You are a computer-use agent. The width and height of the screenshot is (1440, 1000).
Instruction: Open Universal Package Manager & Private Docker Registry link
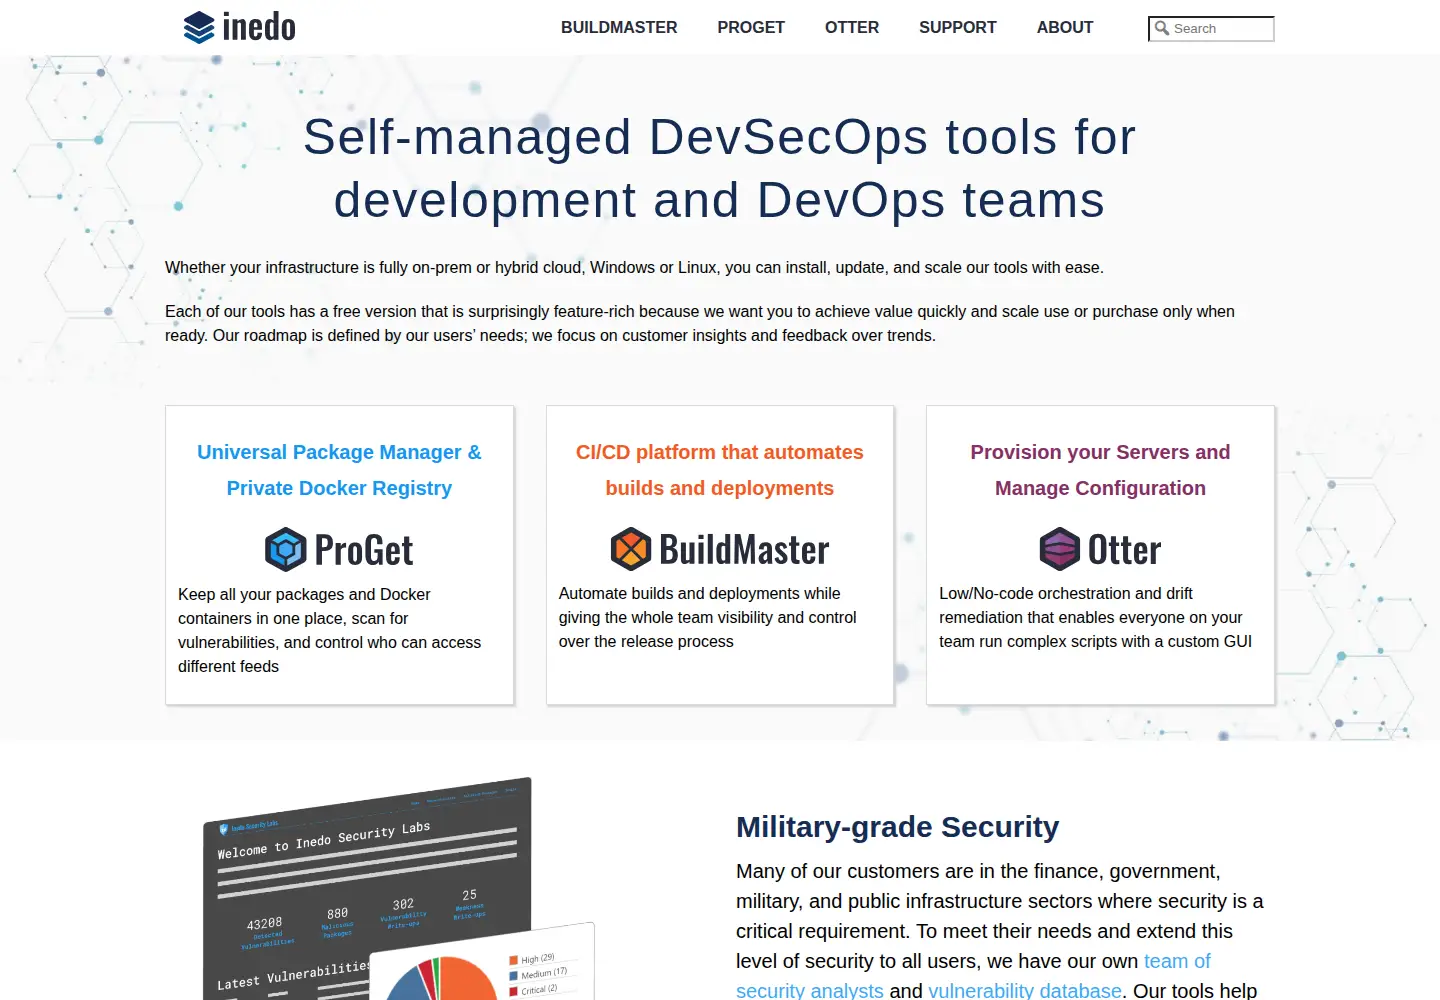[339, 470]
